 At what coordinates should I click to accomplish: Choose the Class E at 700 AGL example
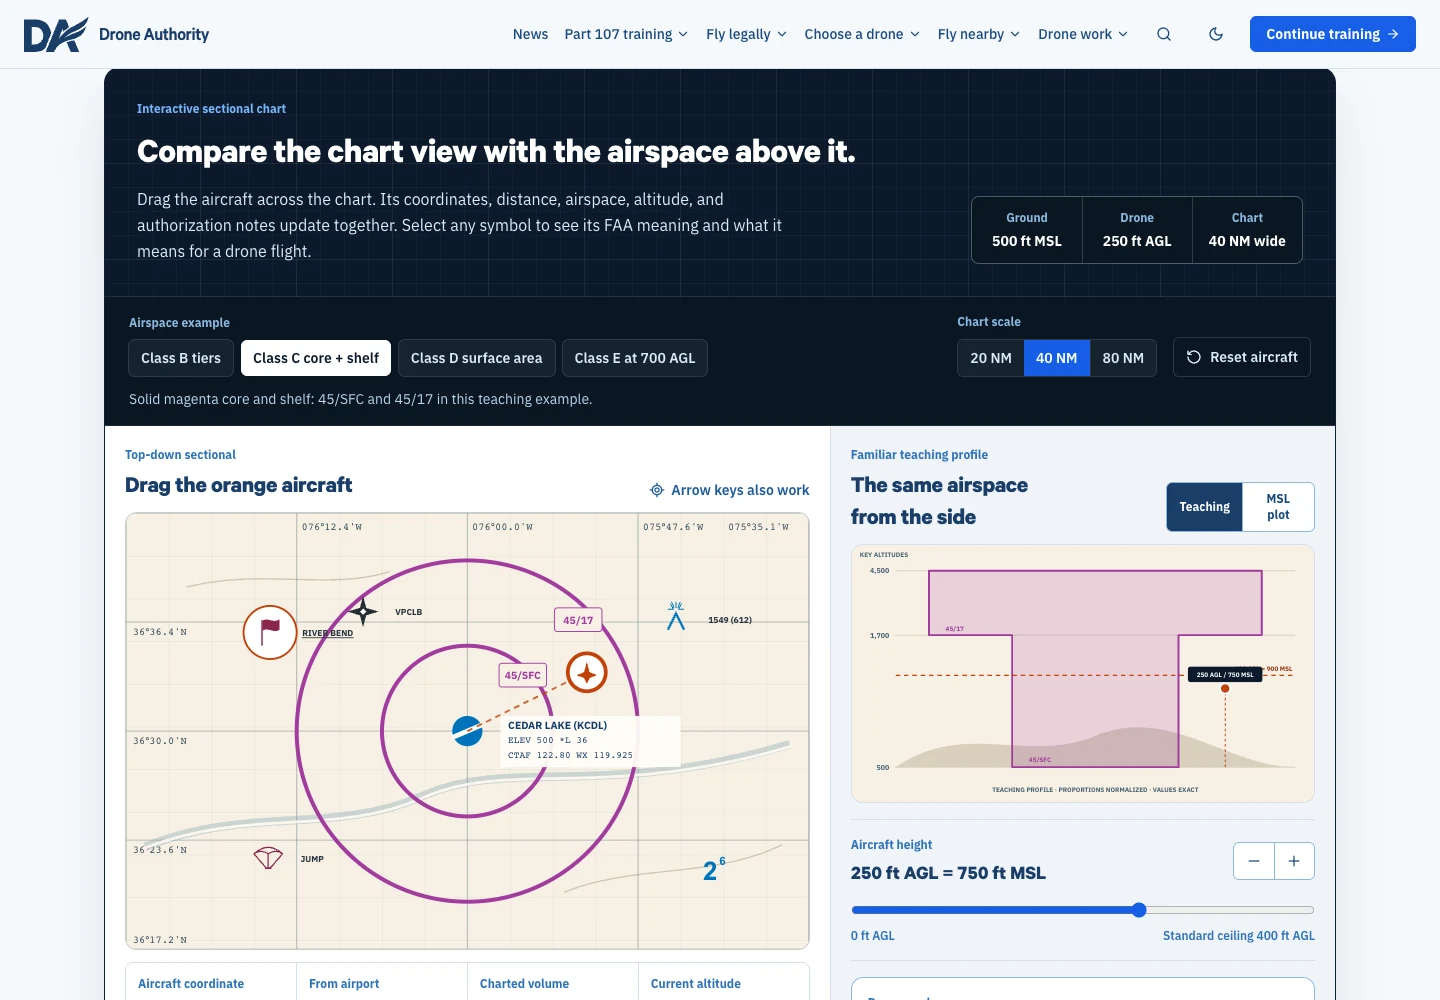tap(635, 358)
